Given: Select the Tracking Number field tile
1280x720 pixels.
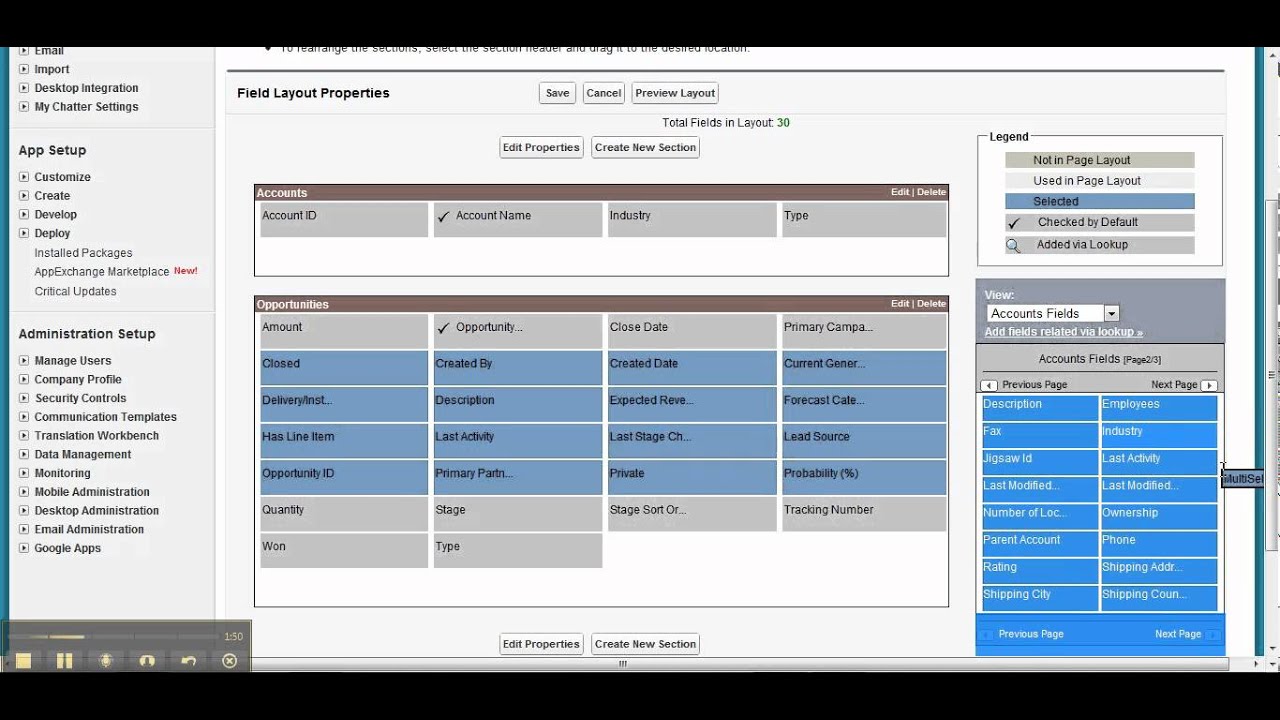Looking at the screenshot, I should tap(864, 514).
